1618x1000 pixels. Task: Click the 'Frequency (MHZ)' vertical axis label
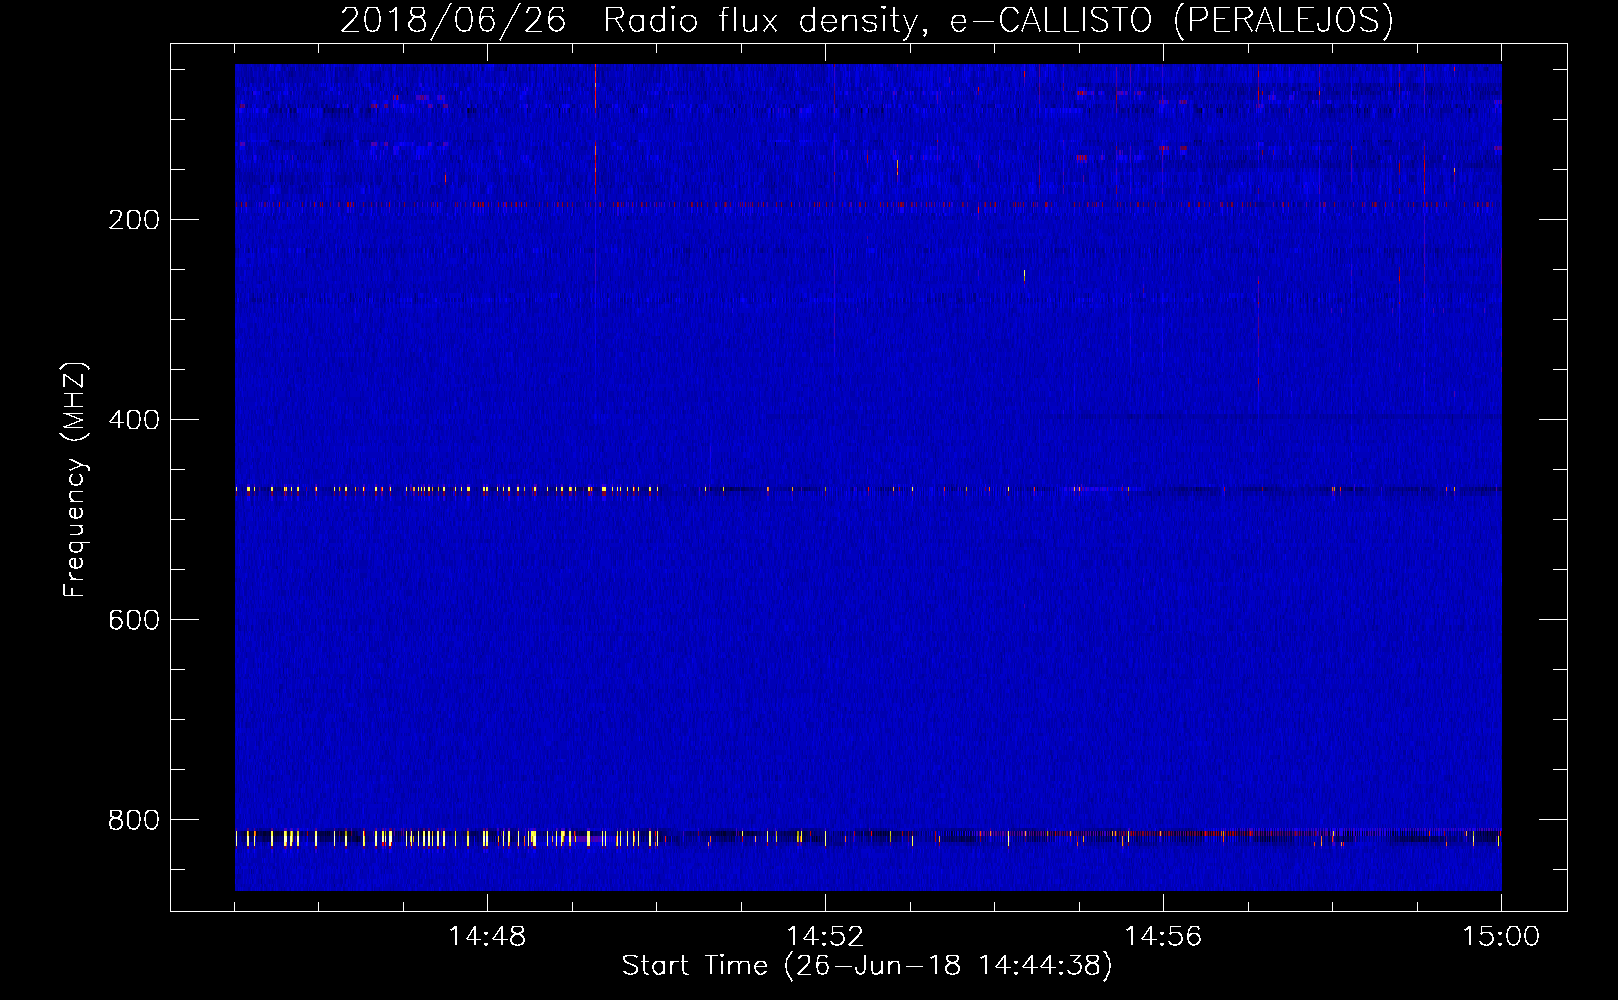[75, 480]
